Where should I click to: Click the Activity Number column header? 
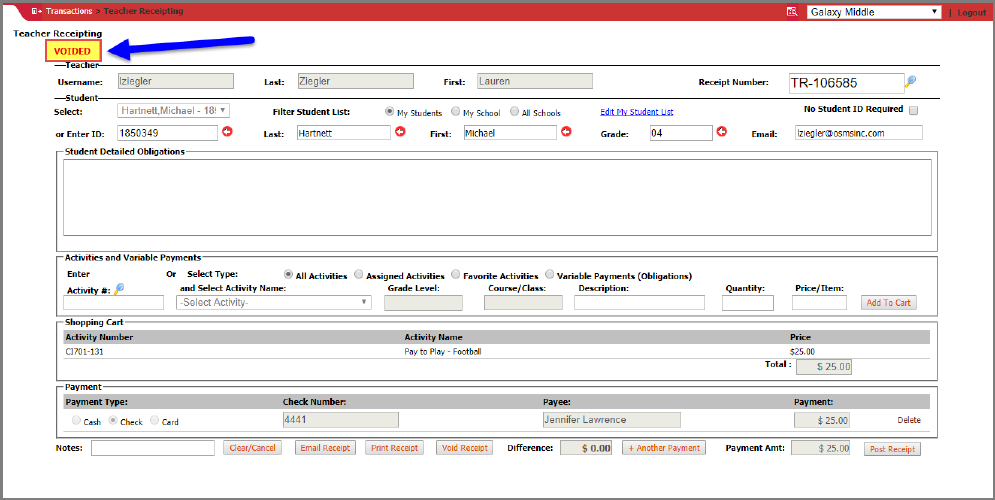(x=99, y=337)
